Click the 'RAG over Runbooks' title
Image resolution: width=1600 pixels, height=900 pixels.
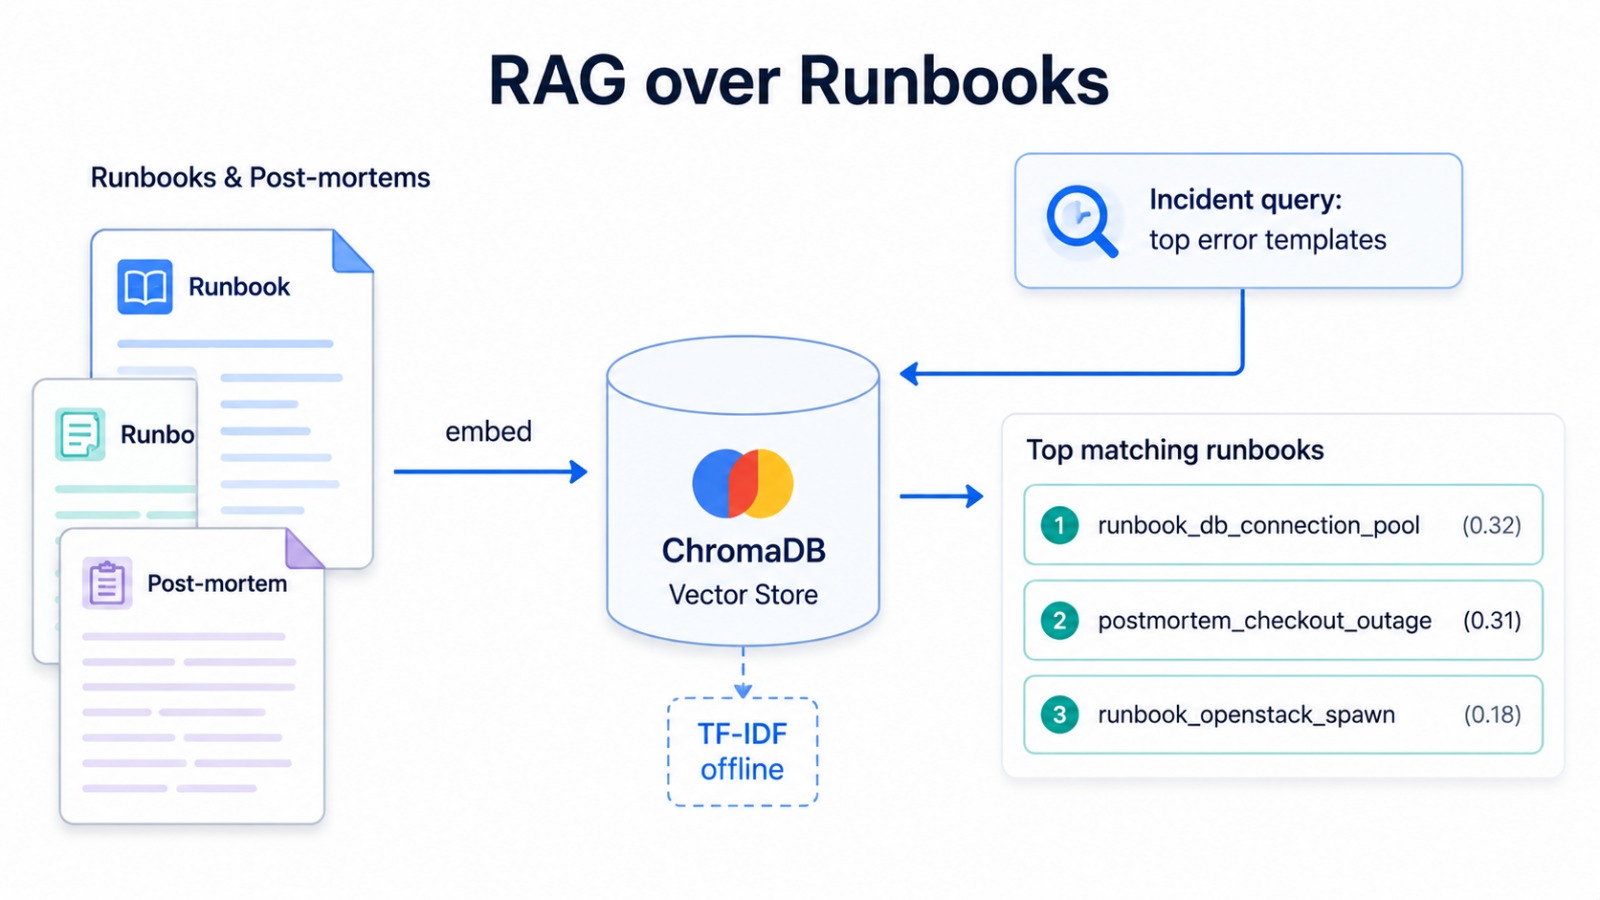coord(799,81)
